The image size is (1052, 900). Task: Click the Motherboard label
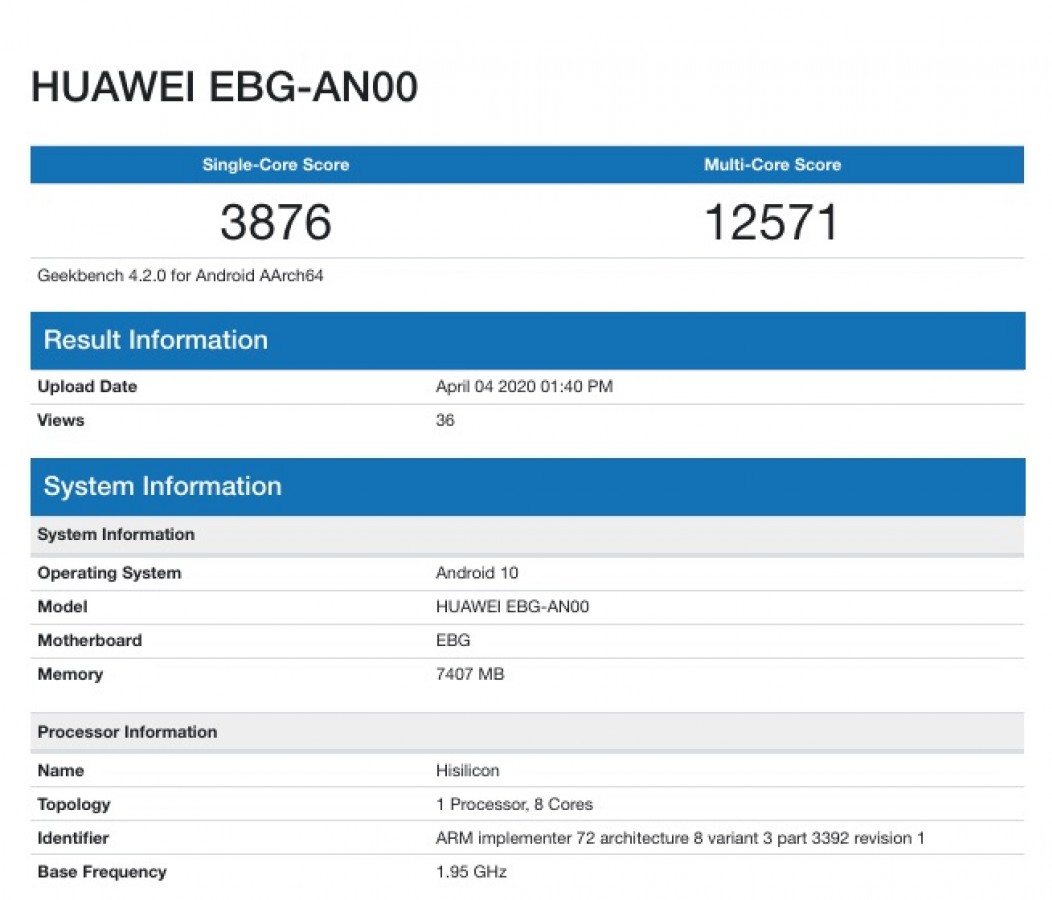tap(90, 640)
